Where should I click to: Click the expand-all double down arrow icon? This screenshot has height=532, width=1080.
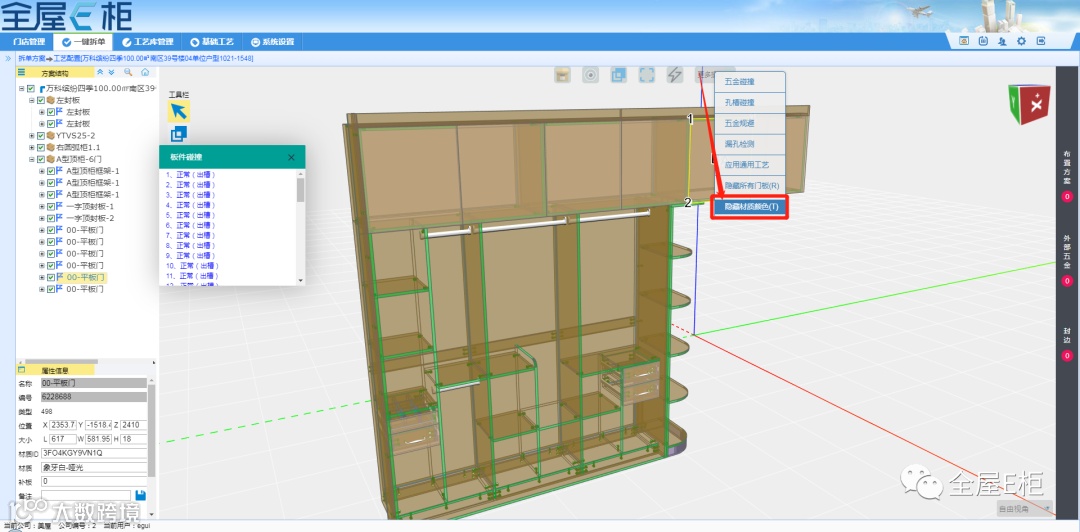[x=112, y=72]
